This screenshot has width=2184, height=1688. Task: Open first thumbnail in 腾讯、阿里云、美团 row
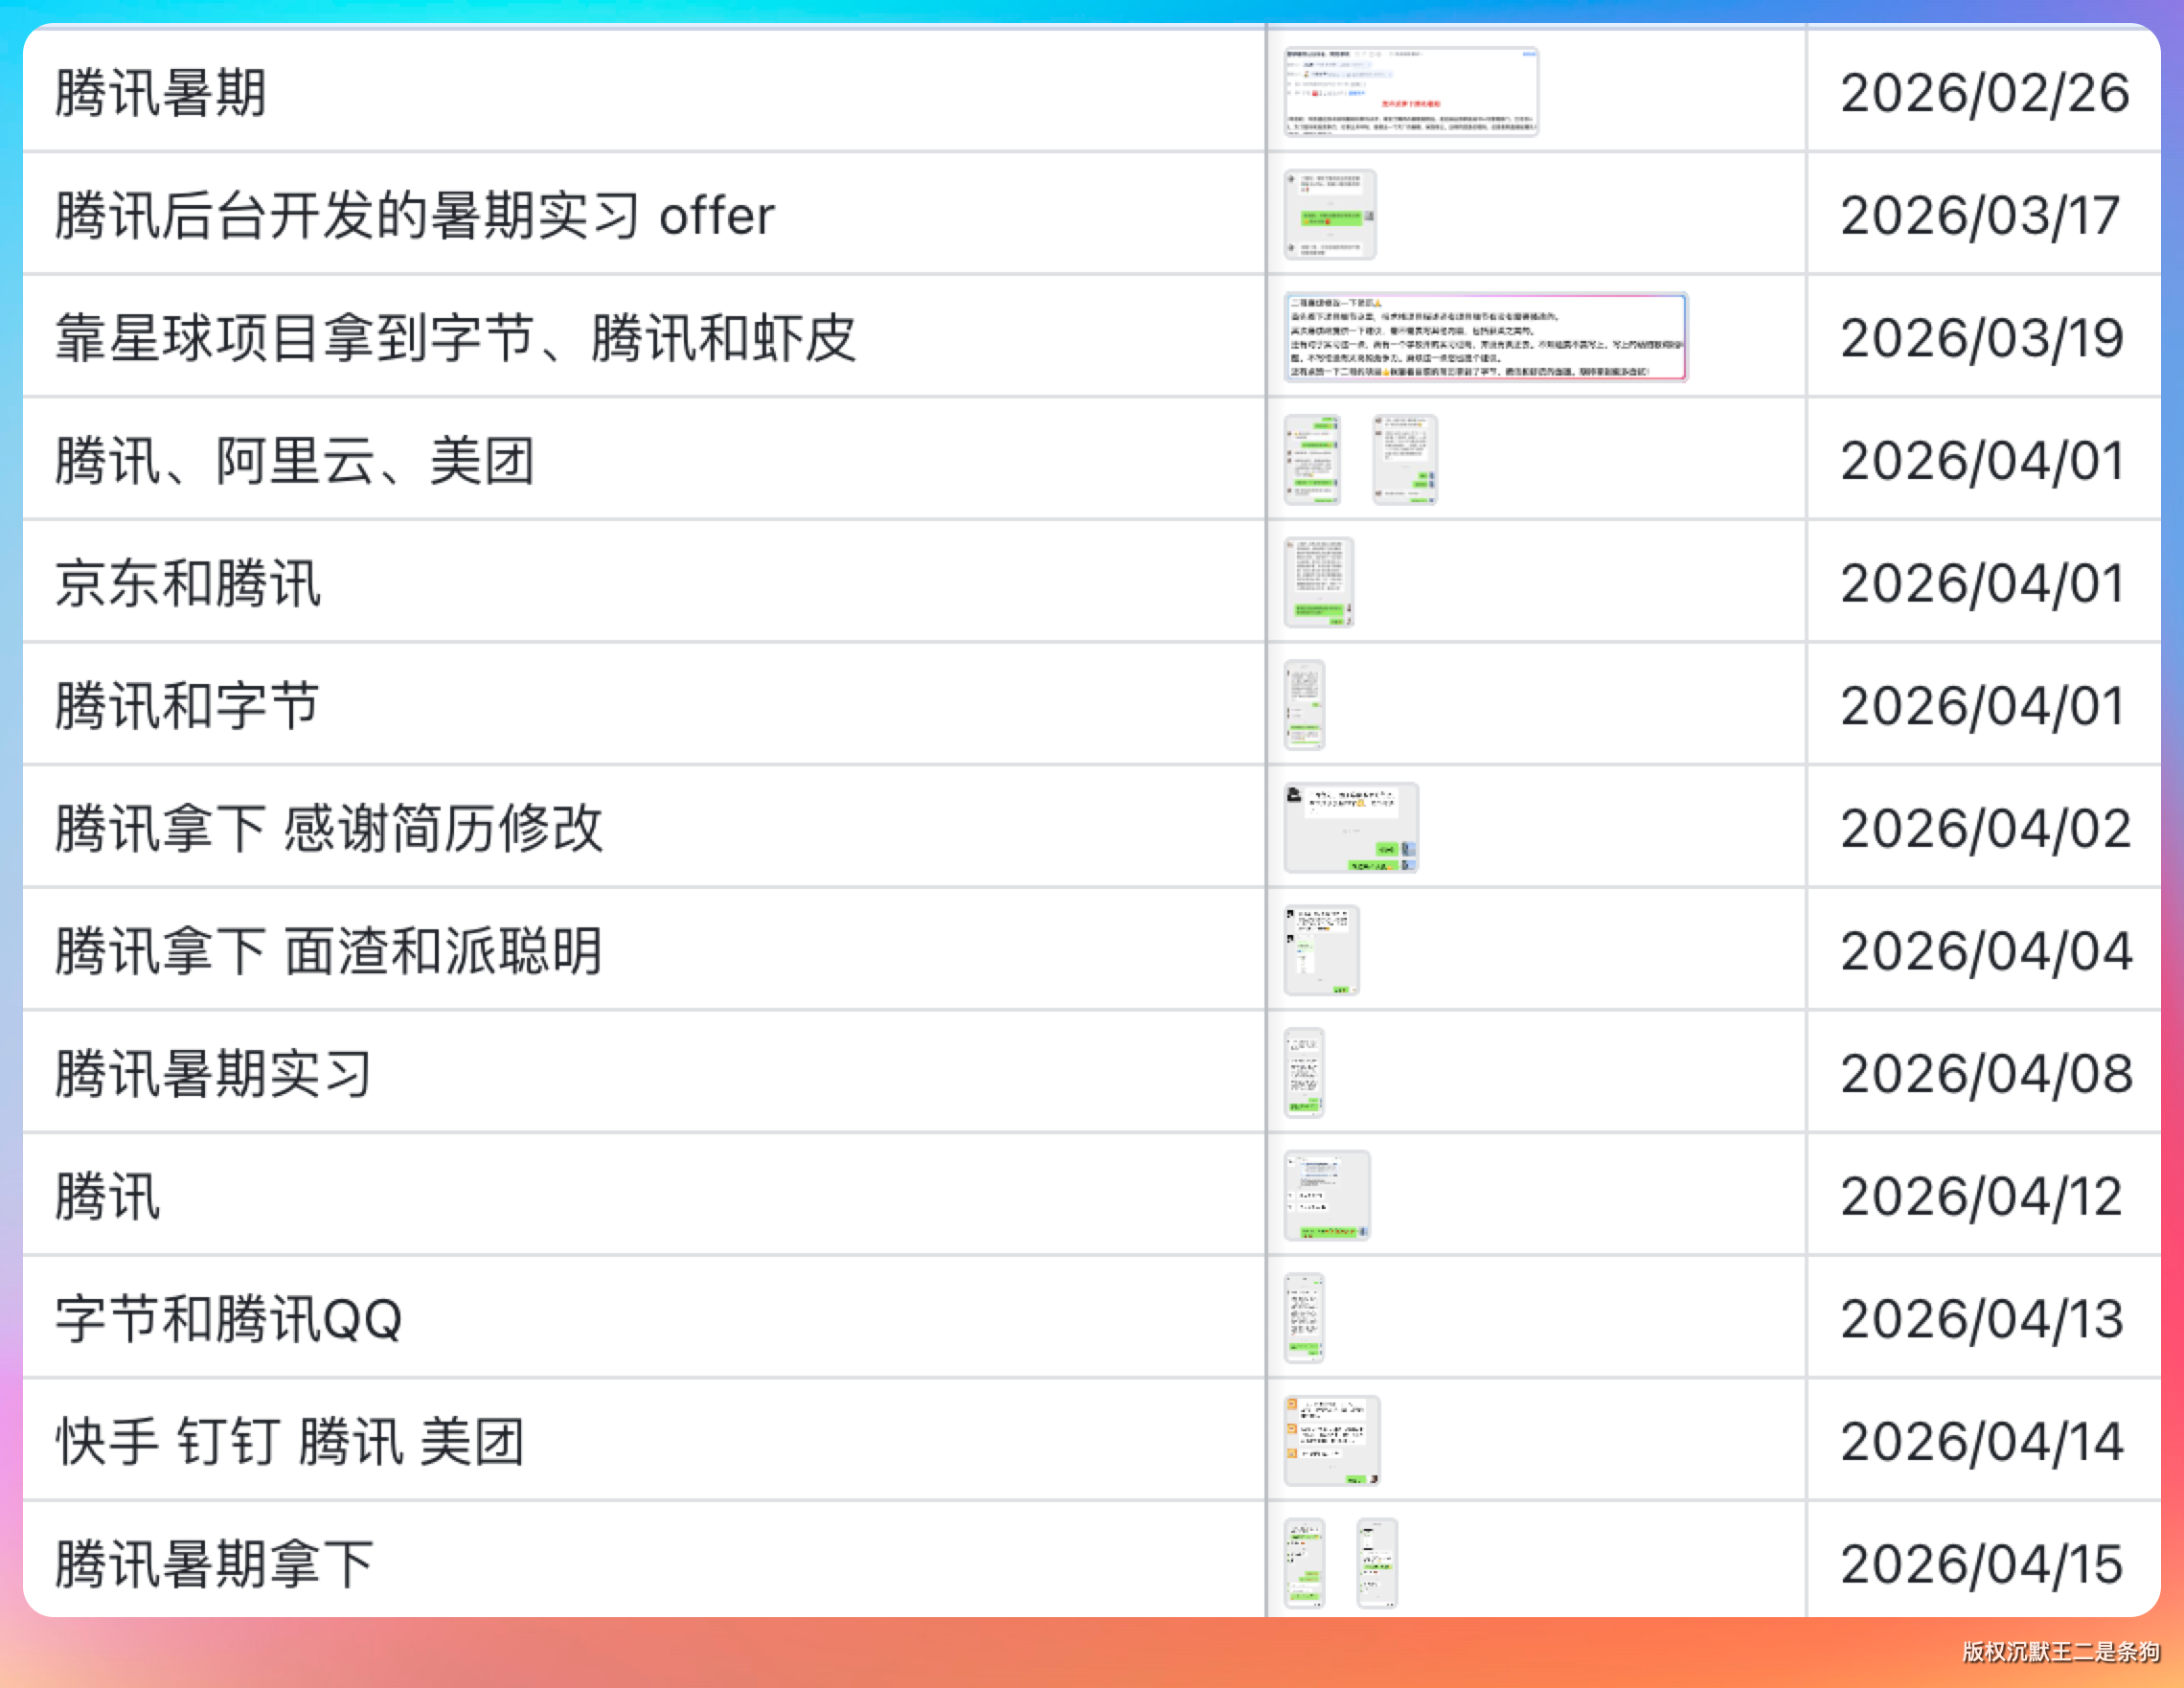tap(1312, 460)
